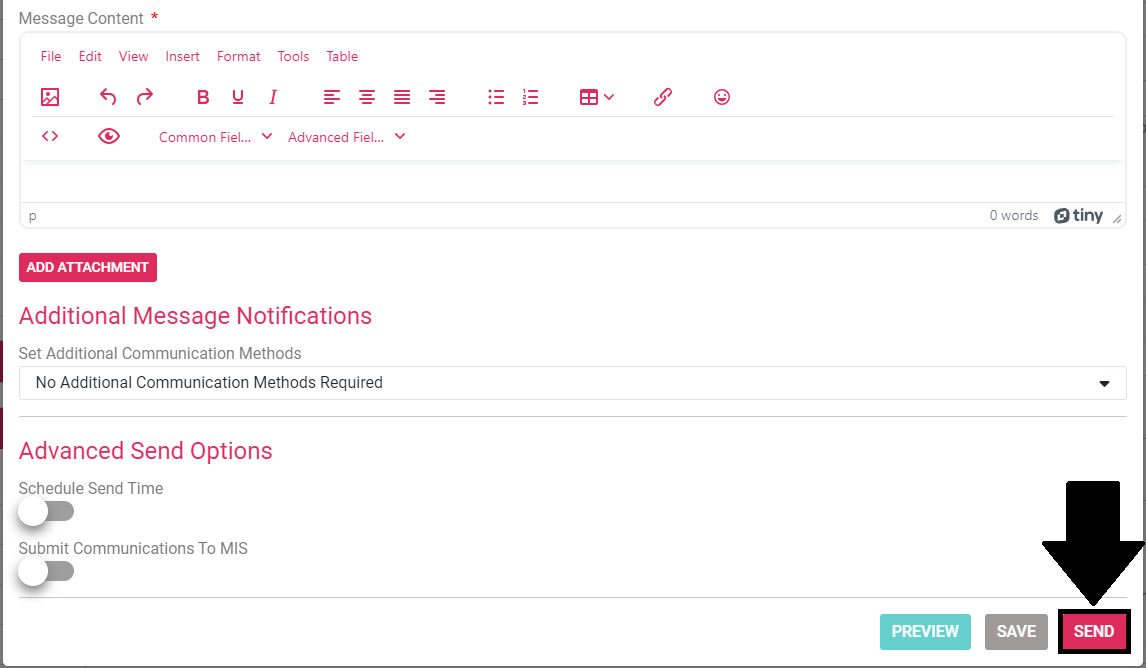The width and height of the screenshot is (1146, 668).
Task: Expand Additional Communication Methods dropdown
Action: (572, 383)
